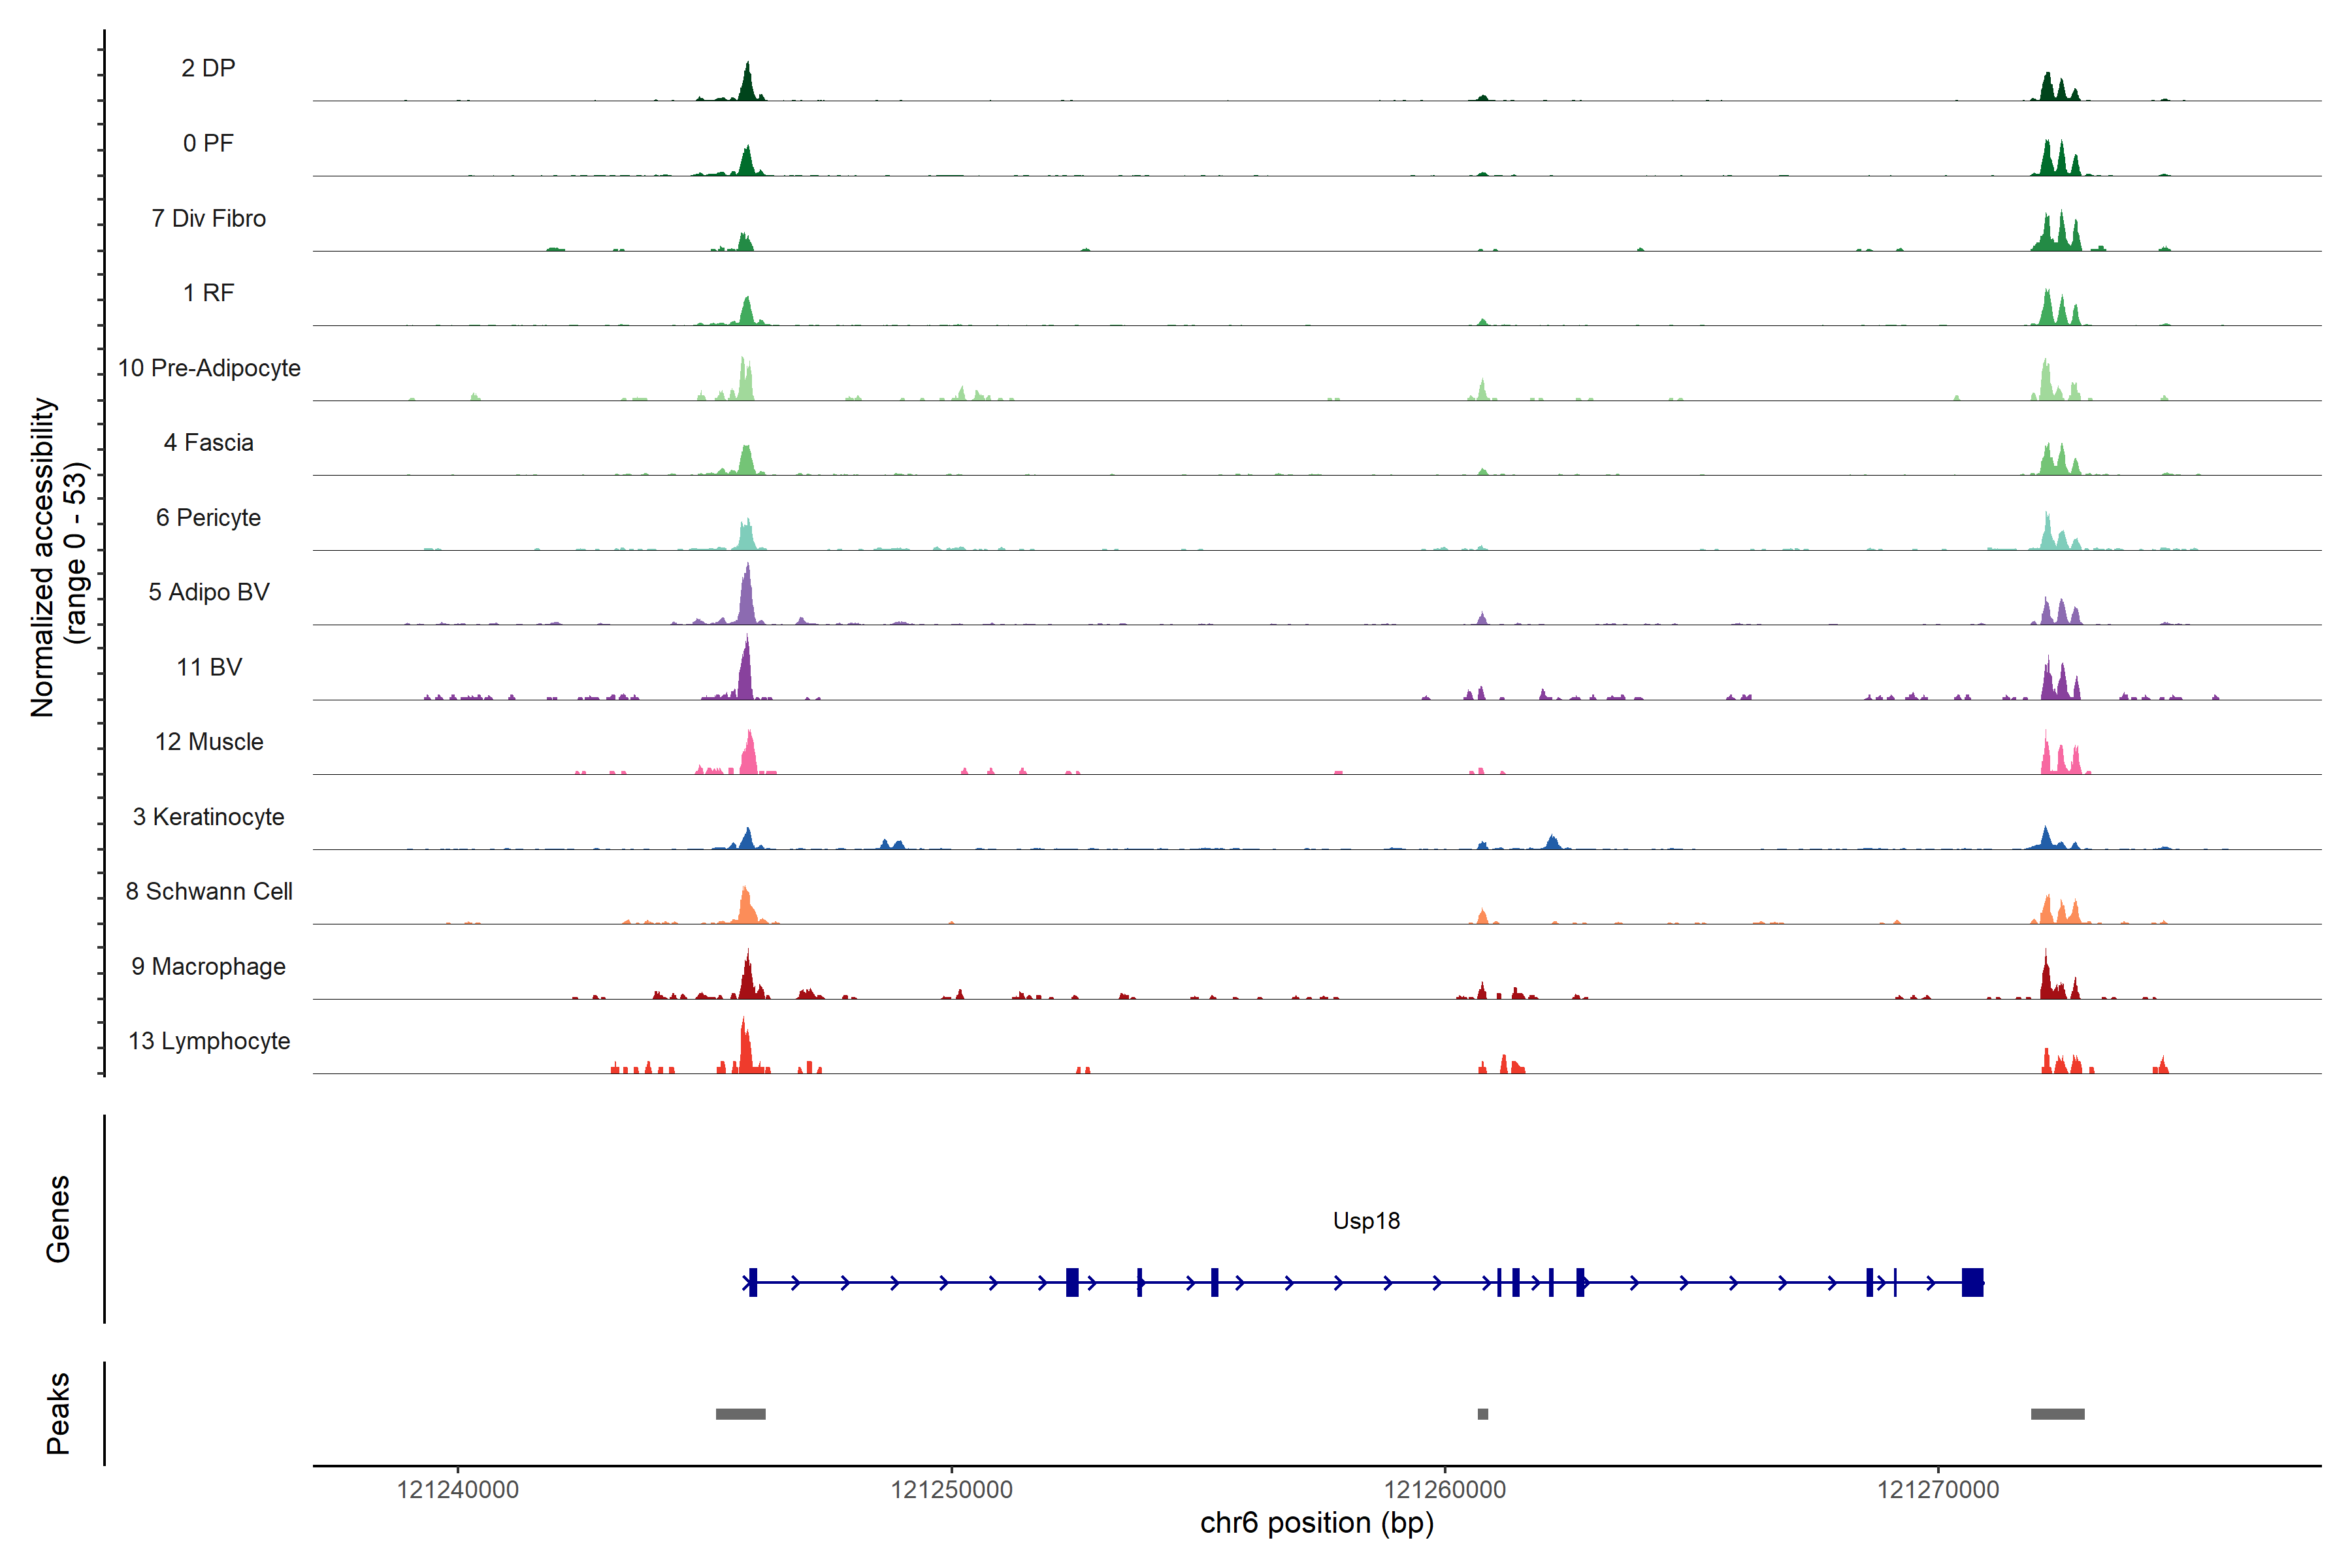Click the small middle gray peak marker

pyautogui.click(x=1482, y=1414)
